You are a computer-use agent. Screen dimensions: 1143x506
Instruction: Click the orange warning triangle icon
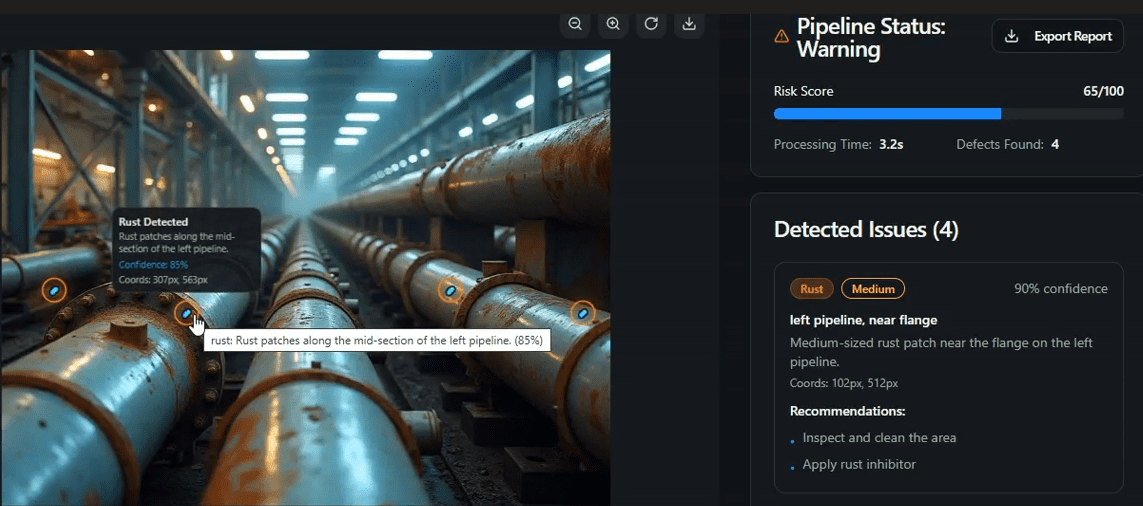tap(782, 37)
